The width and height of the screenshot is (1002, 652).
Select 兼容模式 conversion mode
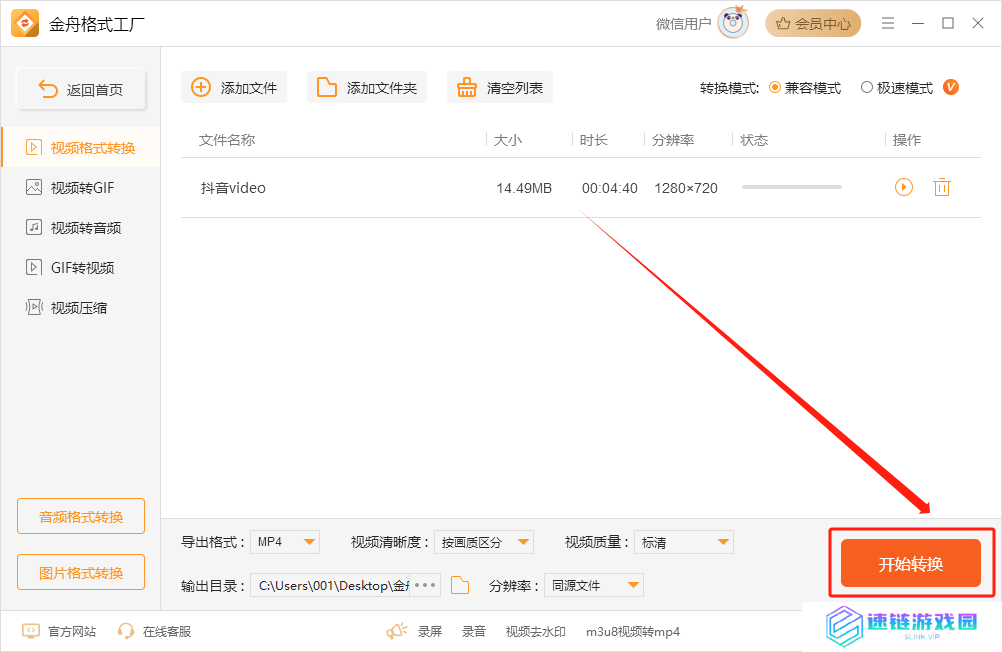805,88
